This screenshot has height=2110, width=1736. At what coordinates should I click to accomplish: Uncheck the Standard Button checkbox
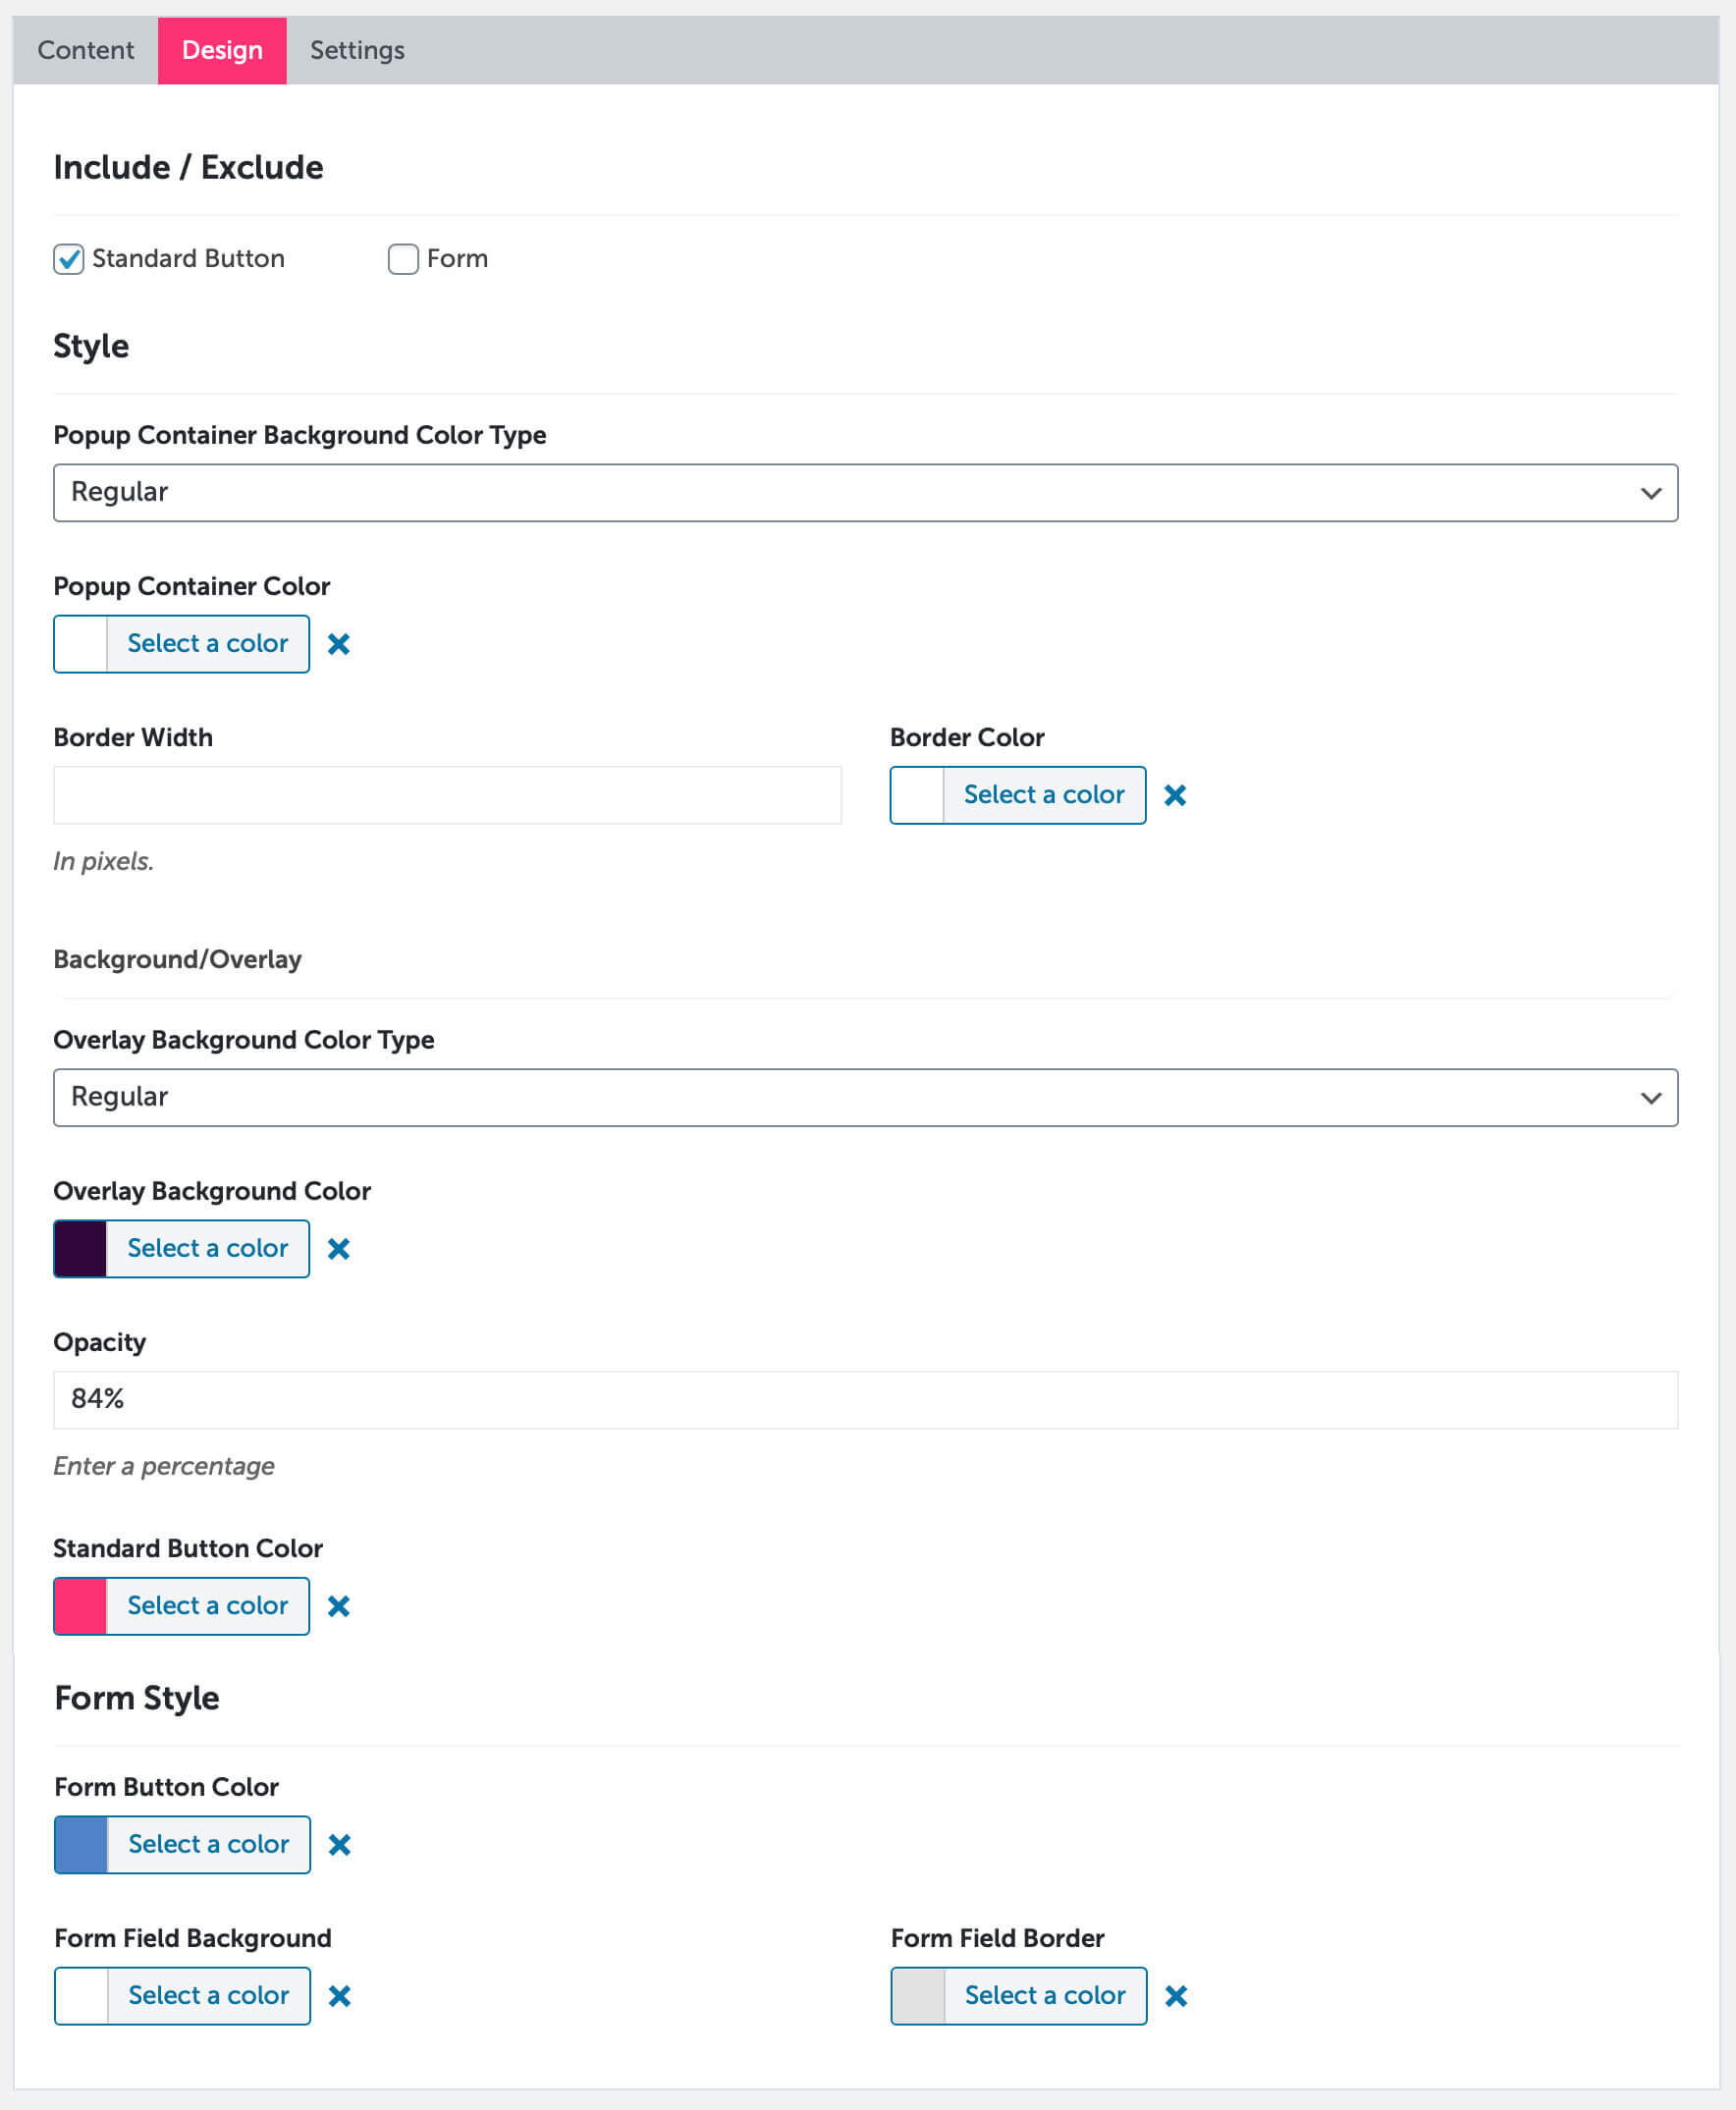pos(69,259)
